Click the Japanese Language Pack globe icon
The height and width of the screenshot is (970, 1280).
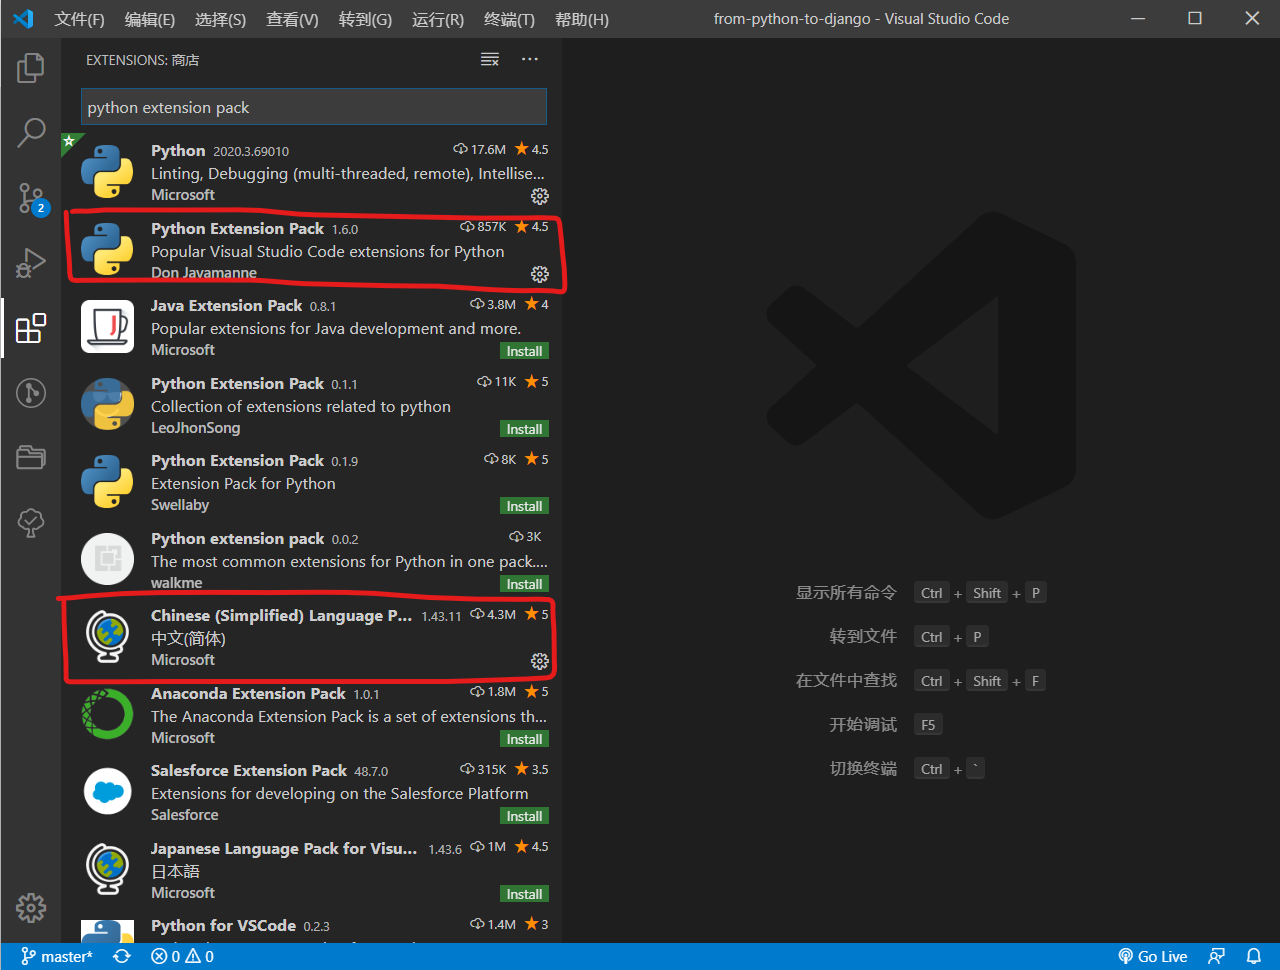[x=107, y=869]
